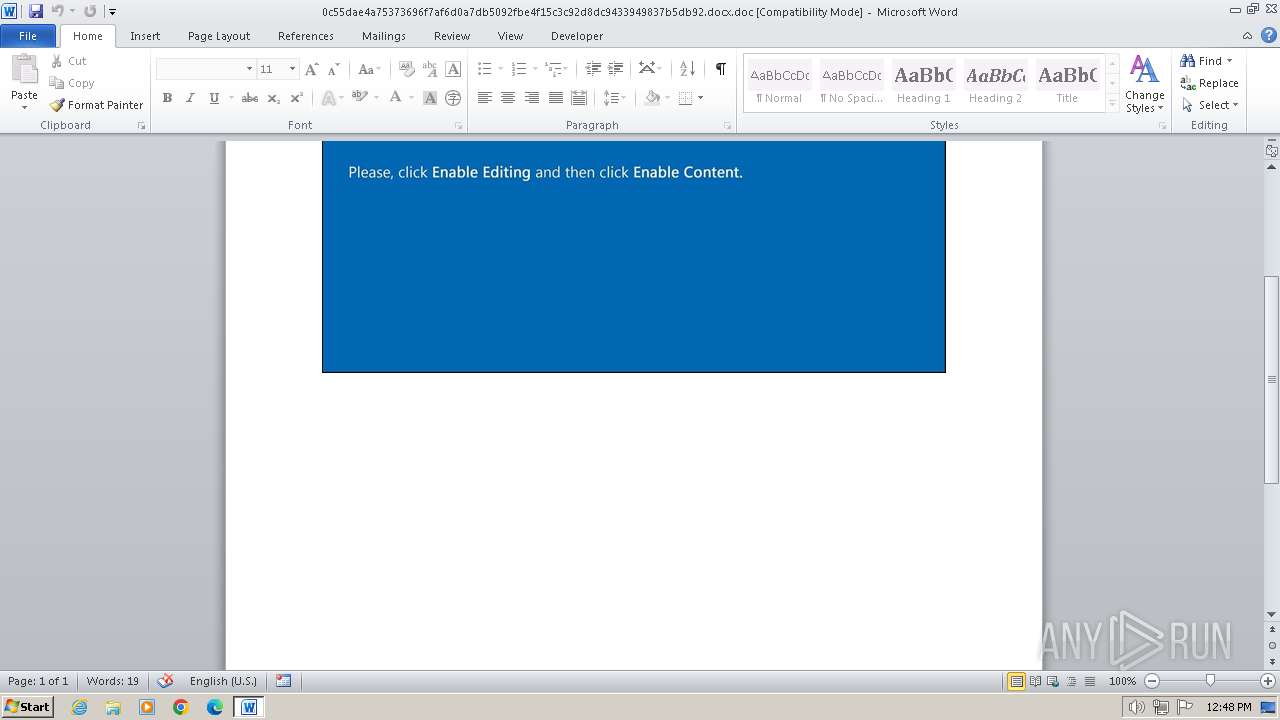Image resolution: width=1280 pixels, height=720 pixels.
Task: Click the Save icon in Quick Access
Action: (x=36, y=12)
